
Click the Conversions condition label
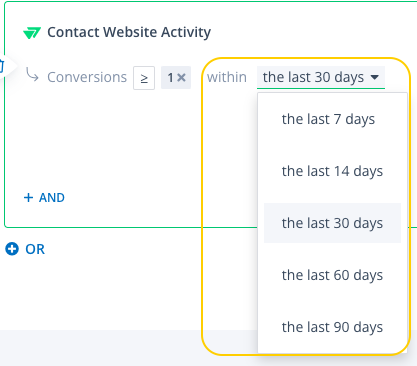pos(87,77)
